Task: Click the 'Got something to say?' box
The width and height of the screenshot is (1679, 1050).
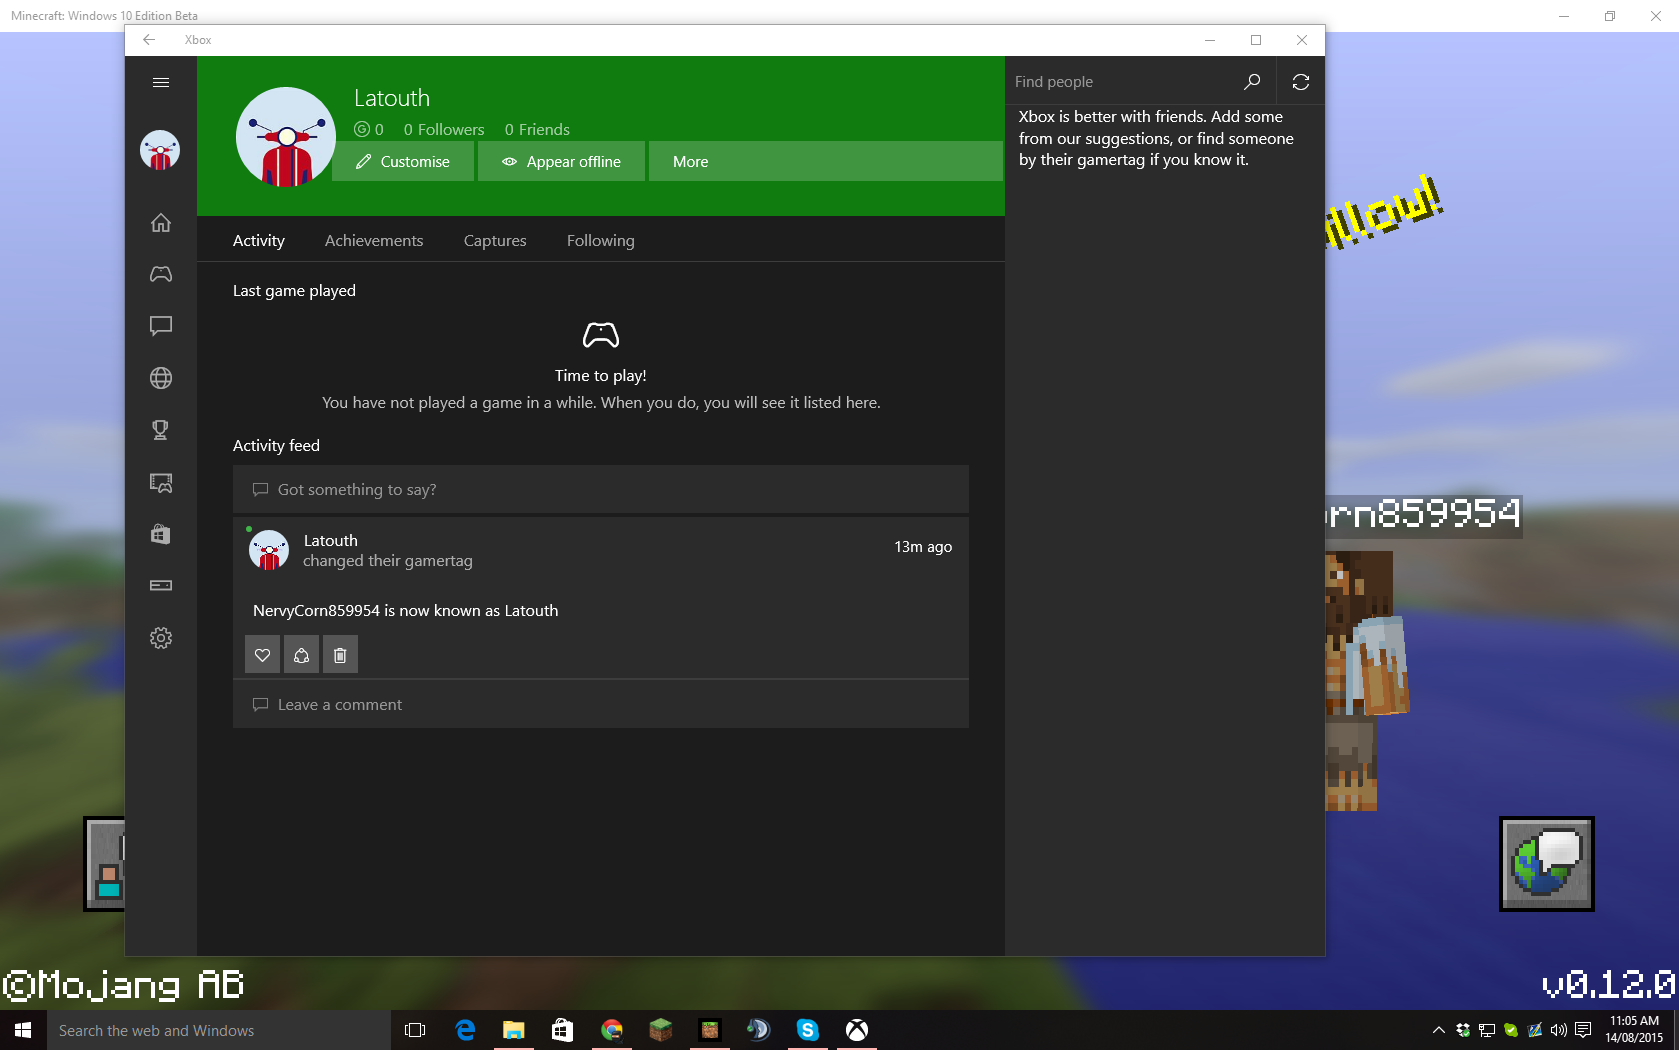Action: [x=601, y=489]
